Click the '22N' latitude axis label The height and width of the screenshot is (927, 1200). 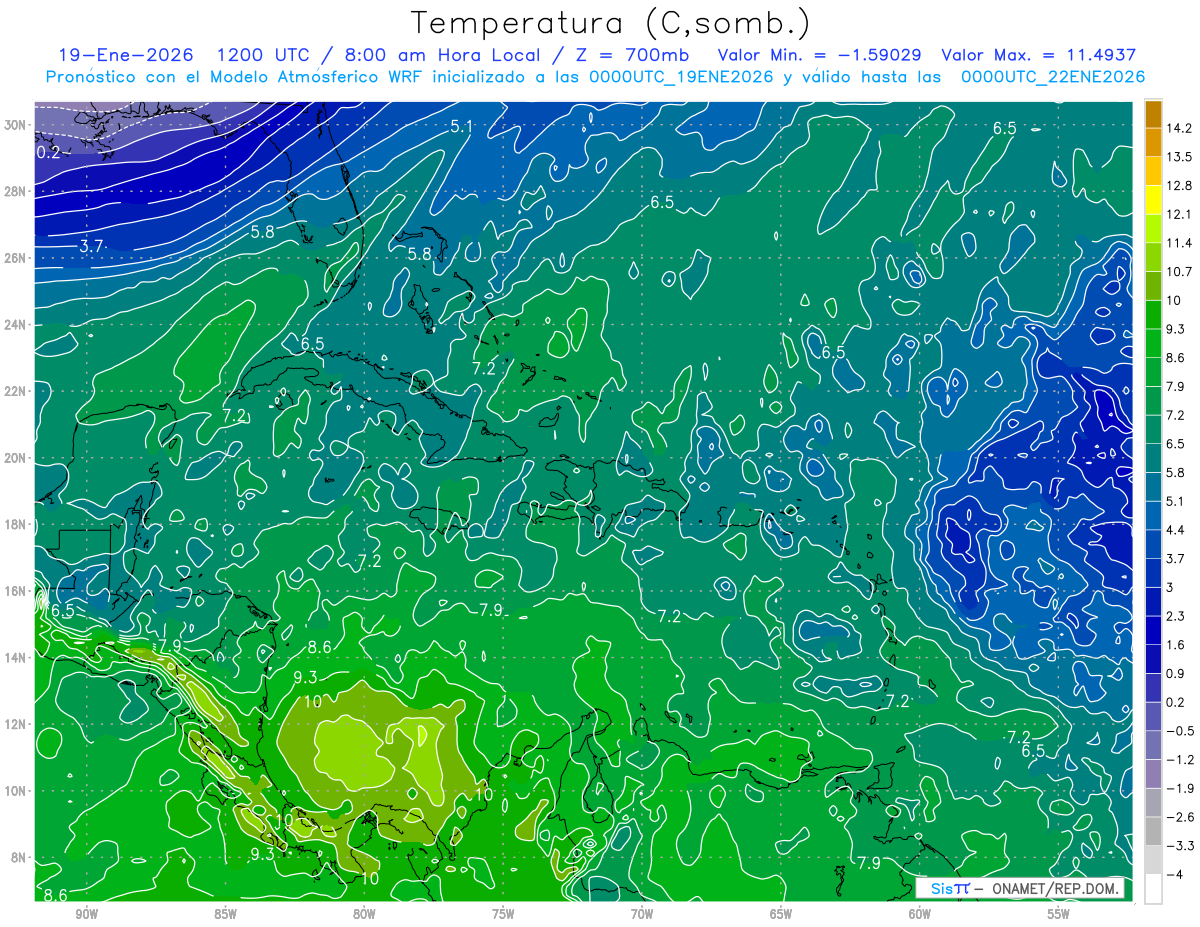(x=16, y=391)
